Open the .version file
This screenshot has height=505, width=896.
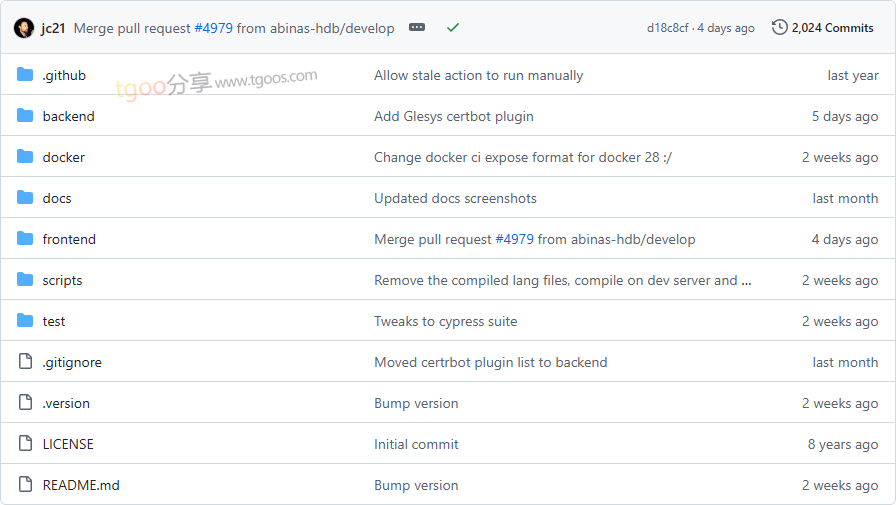pos(66,403)
